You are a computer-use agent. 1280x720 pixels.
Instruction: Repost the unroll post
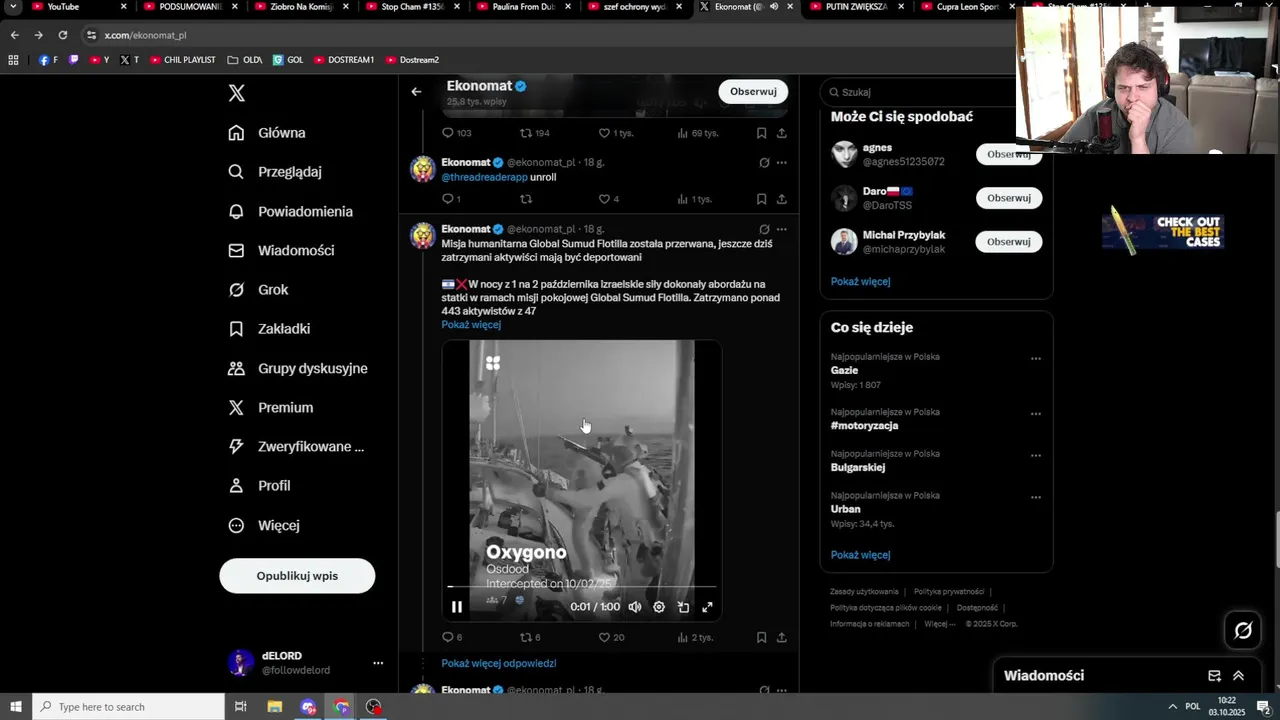point(526,199)
